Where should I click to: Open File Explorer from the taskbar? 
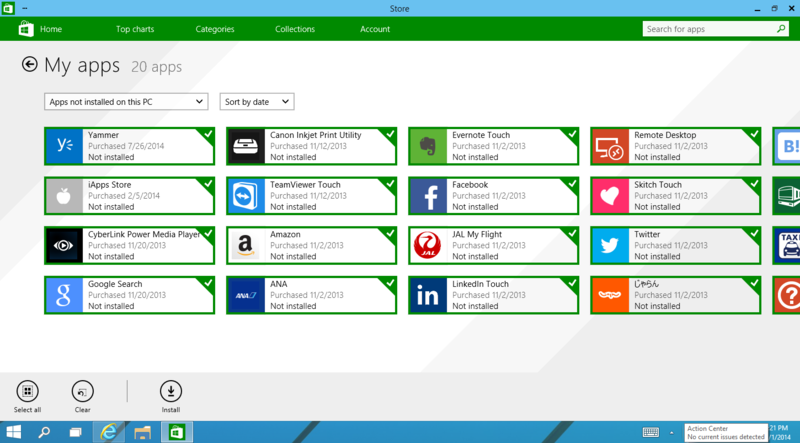142,432
